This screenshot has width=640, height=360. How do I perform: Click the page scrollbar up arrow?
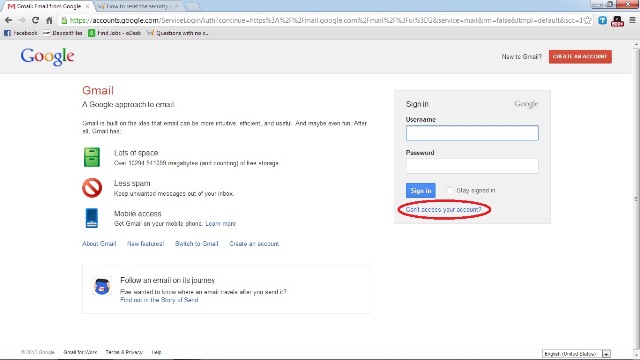(x=636, y=44)
